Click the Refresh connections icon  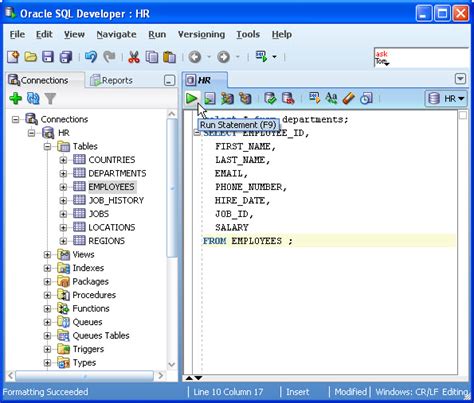tap(33, 98)
